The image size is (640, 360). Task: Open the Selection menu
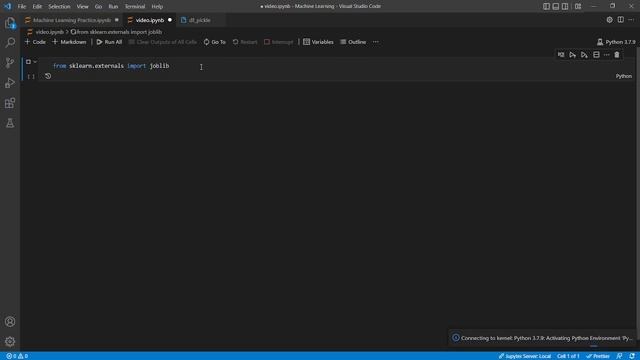click(59, 7)
